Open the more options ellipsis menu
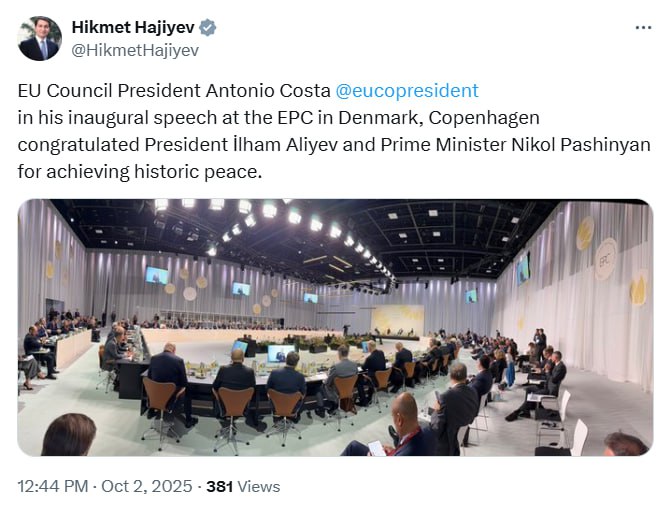The height and width of the screenshot is (508, 669). [643, 28]
